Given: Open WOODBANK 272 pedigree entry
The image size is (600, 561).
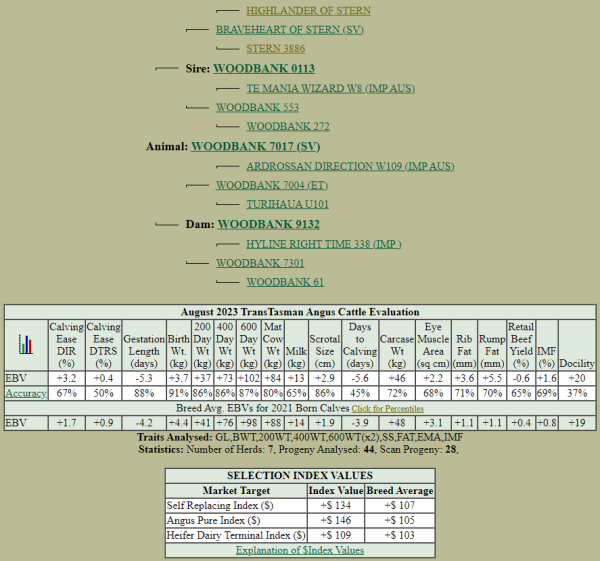Looking at the screenshot, I should 288,127.
